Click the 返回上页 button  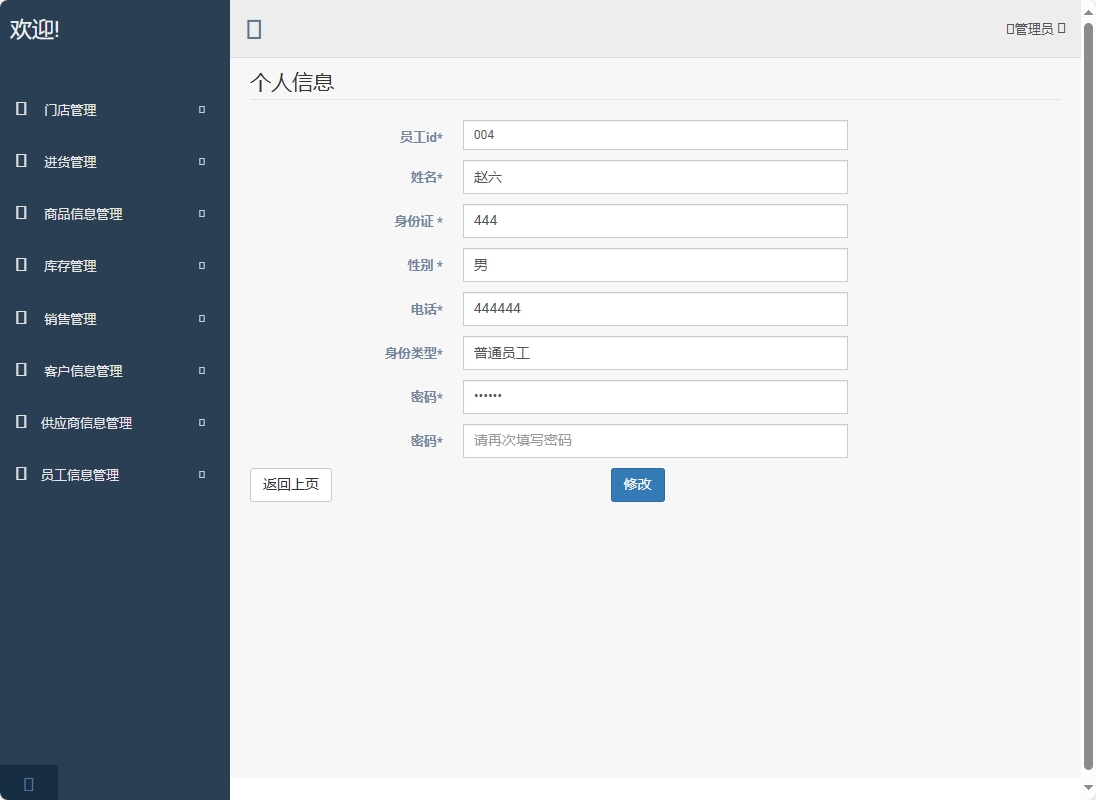290,484
